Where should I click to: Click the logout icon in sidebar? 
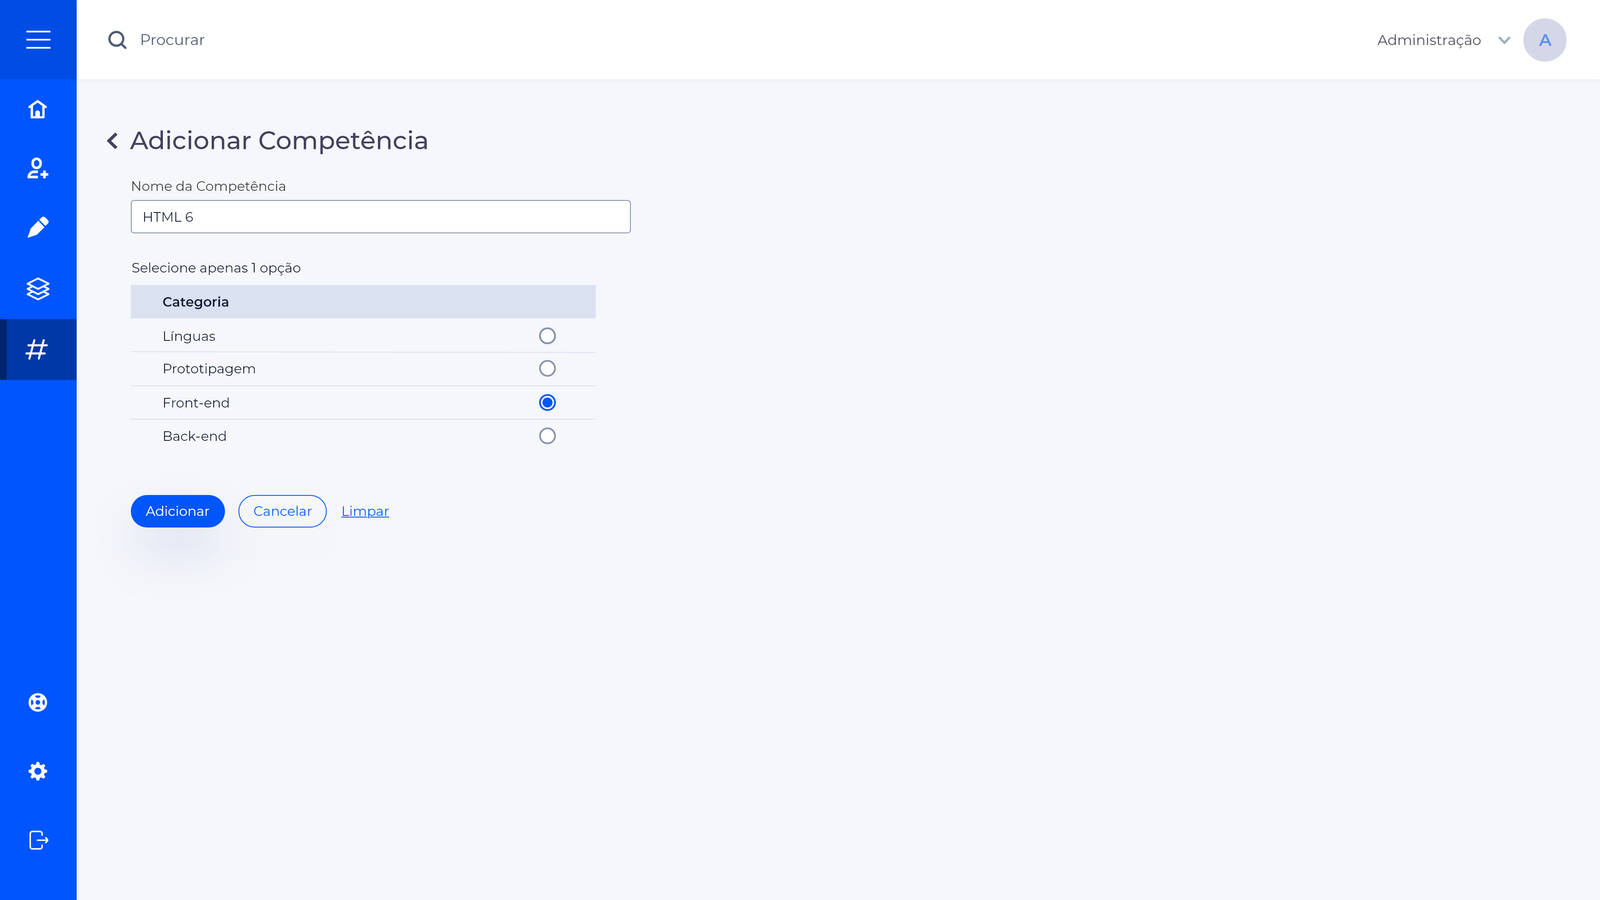(x=38, y=840)
